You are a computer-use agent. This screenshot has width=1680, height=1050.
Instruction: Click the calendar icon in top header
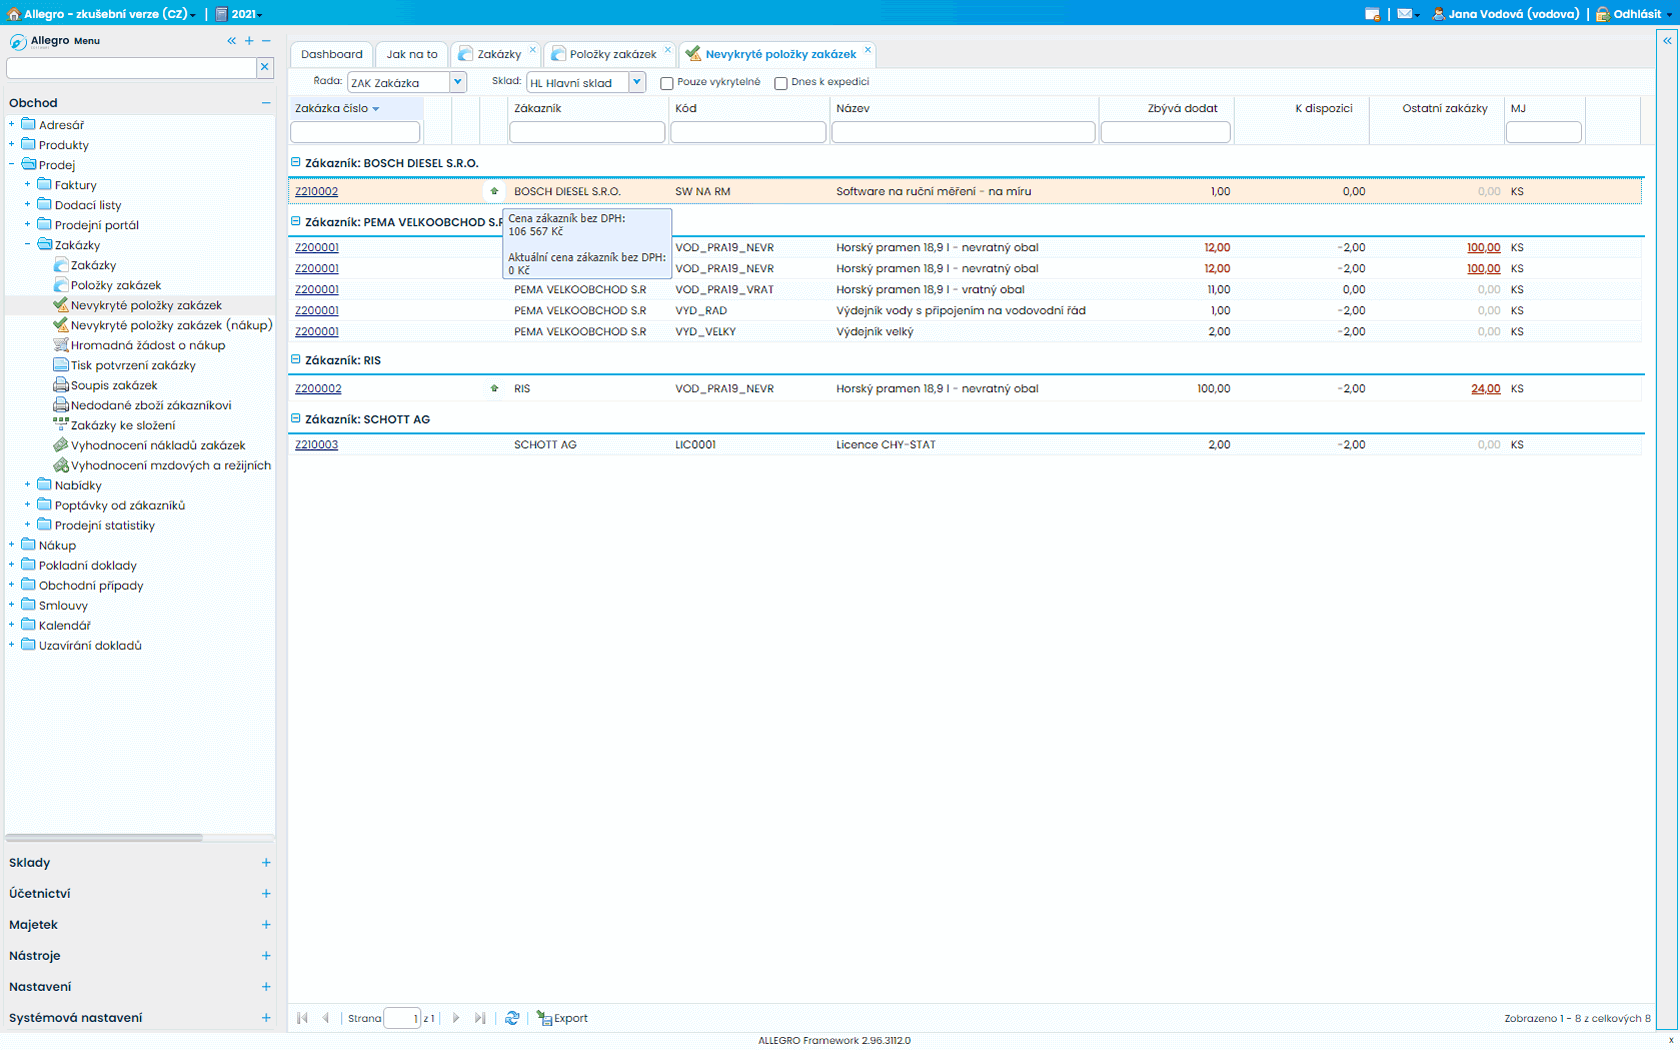tap(1372, 14)
